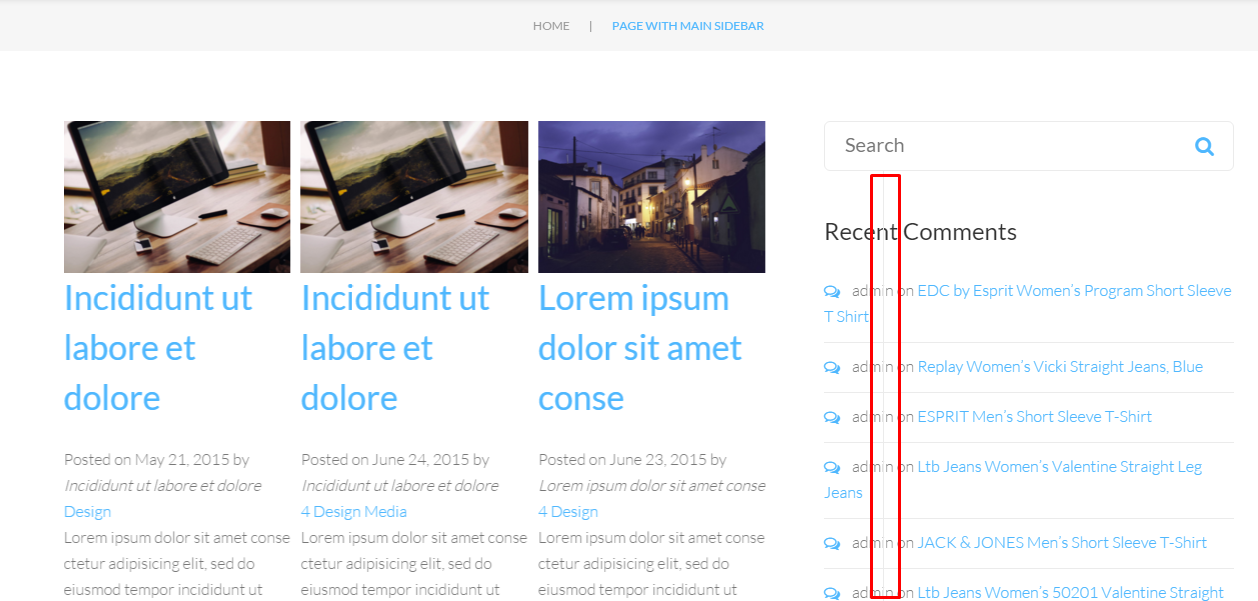1258x601 pixels.
Task: Open Lorem ipsum dolor sit amet conse title
Action: pyautogui.click(x=640, y=348)
